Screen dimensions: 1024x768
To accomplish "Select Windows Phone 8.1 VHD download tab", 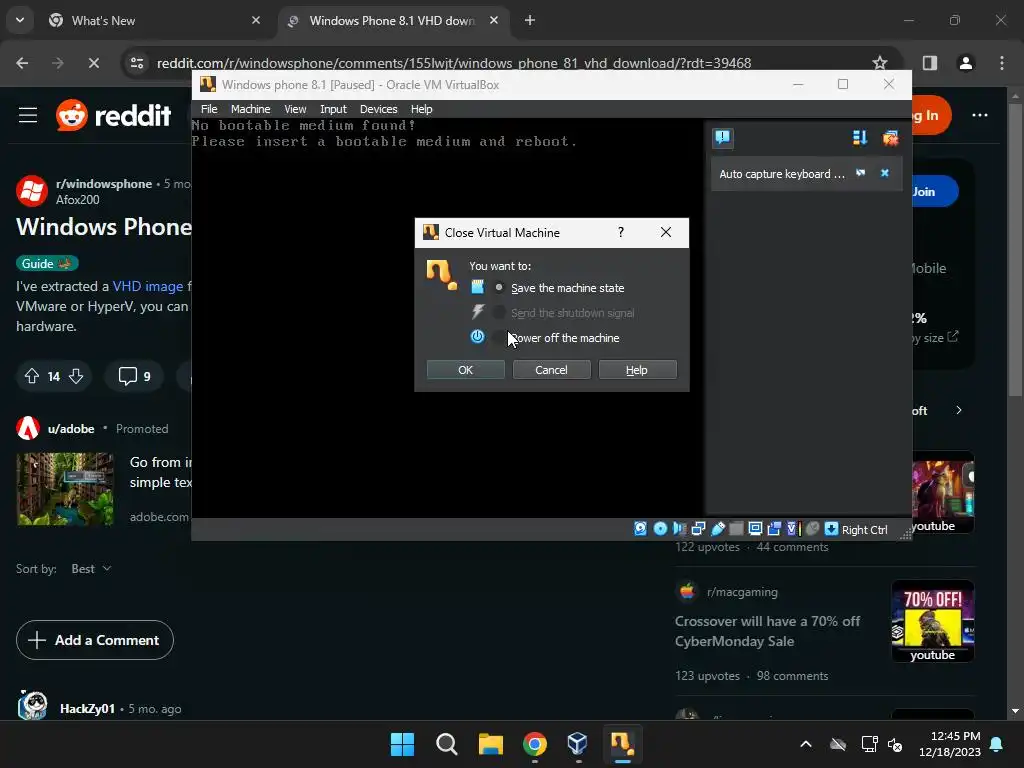I will click(392, 21).
